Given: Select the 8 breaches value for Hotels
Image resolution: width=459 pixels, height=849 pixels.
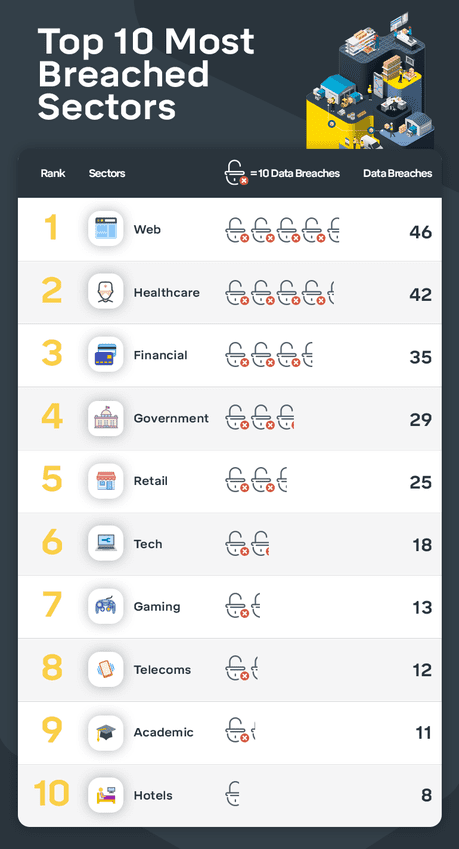Looking at the screenshot, I should (x=427, y=795).
